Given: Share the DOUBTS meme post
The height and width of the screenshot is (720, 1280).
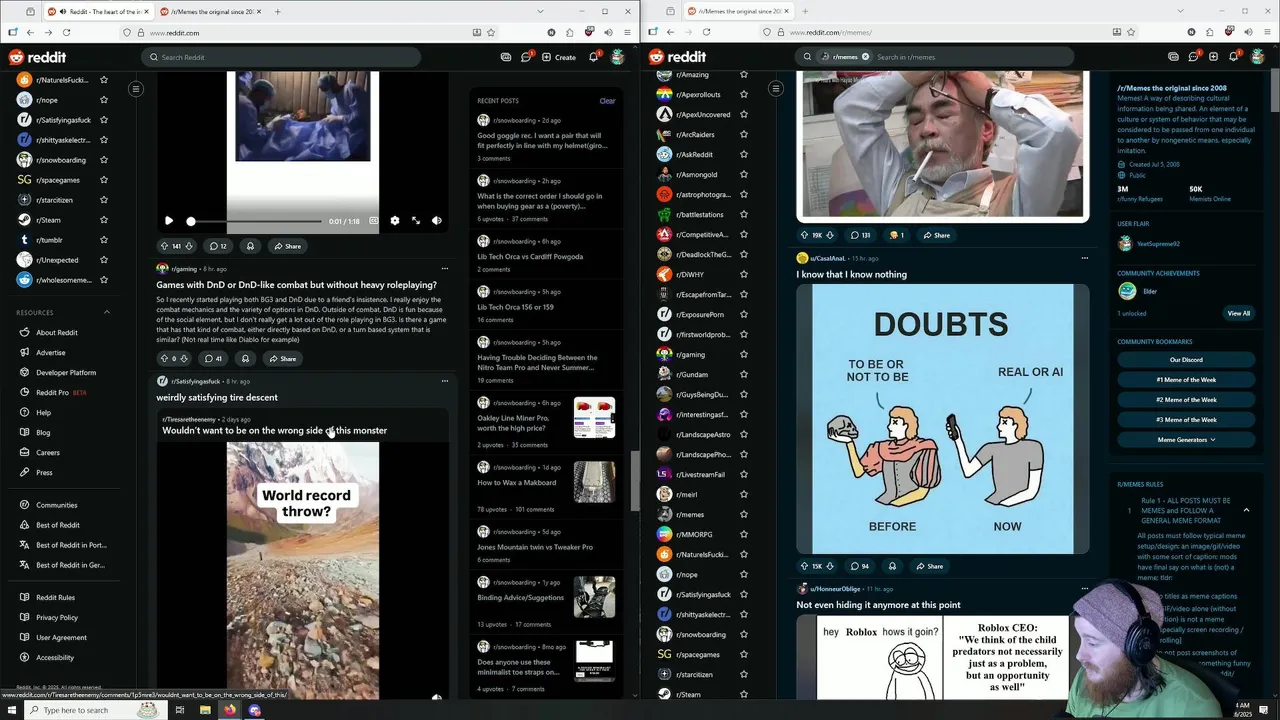Looking at the screenshot, I should pos(928,566).
